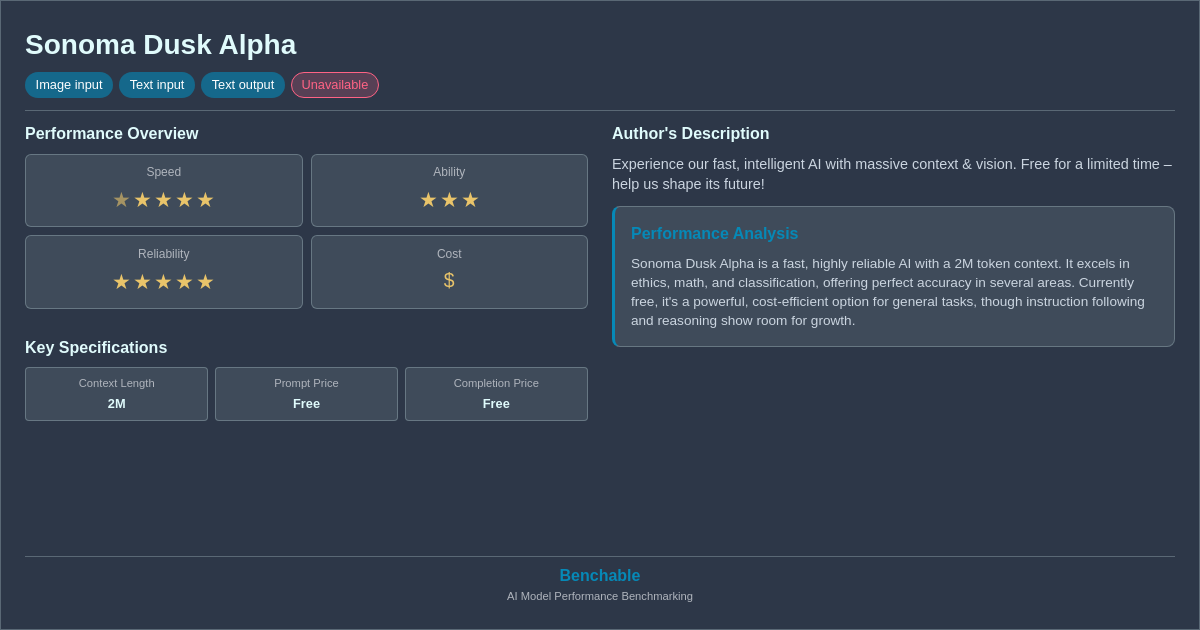Click the Unavailable status badge
Image resolution: width=1200 pixels, height=630 pixels.
coord(335,85)
